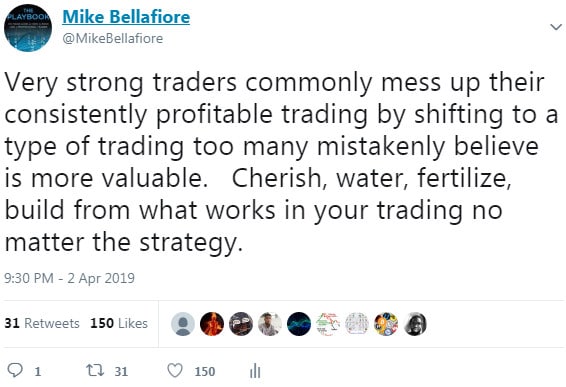
Task: Click the liker avatar of man in white shirt
Action: (270, 324)
